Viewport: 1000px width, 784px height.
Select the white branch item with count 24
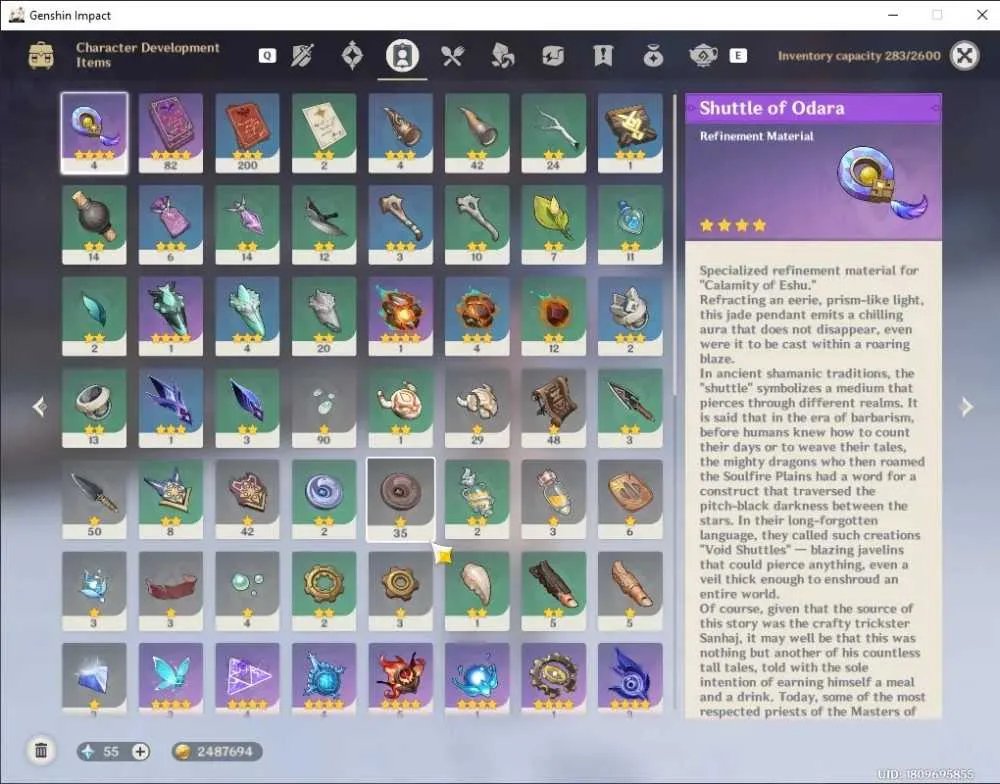point(554,133)
